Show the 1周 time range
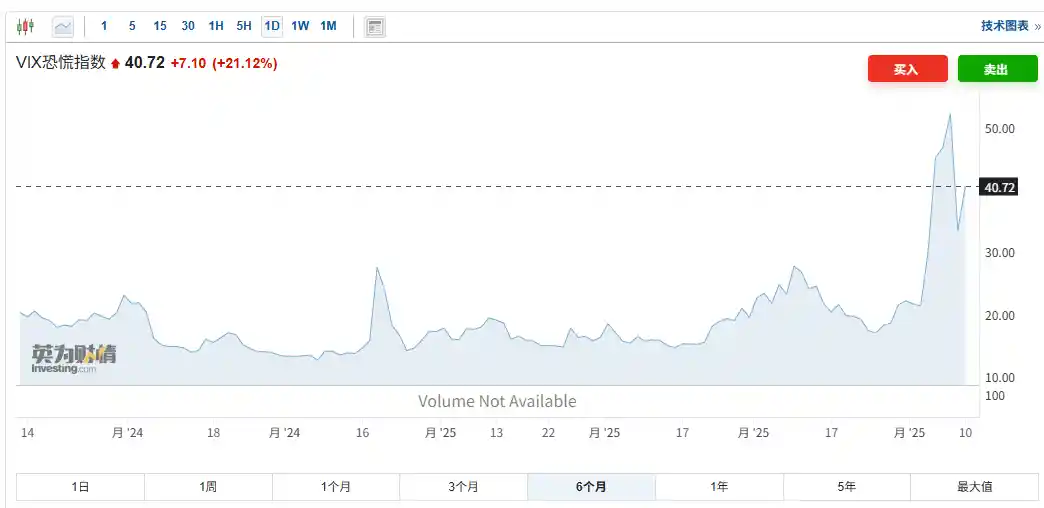The height and width of the screenshot is (508, 1044). [x=208, y=487]
